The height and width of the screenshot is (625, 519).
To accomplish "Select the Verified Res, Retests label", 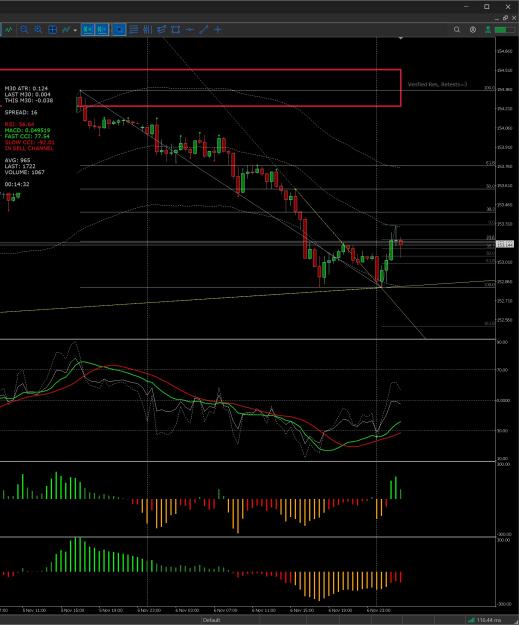I will (437, 85).
